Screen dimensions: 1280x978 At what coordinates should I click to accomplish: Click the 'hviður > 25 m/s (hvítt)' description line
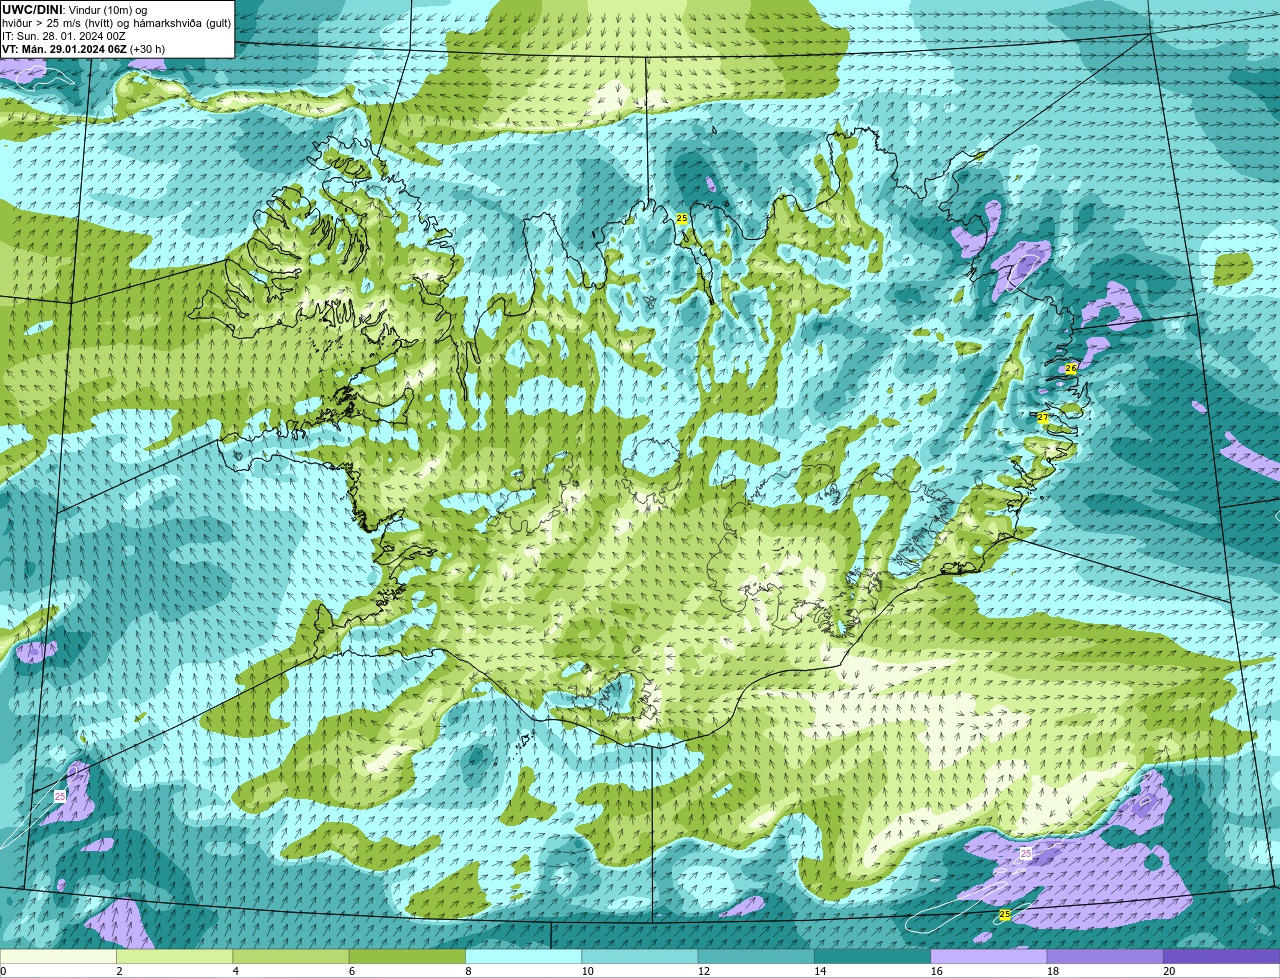click(58, 22)
